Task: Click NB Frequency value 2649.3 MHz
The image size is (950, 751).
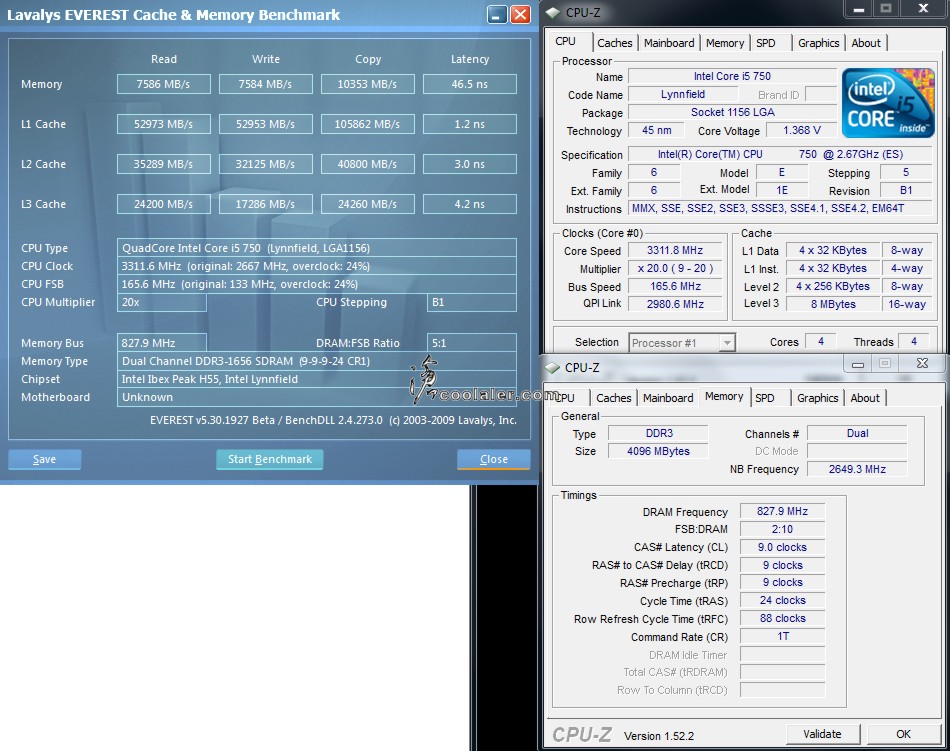Action: (x=857, y=469)
